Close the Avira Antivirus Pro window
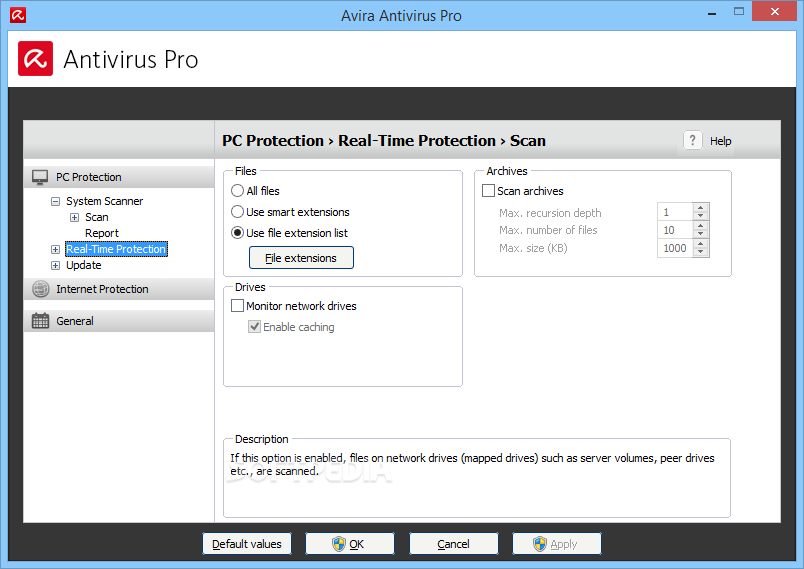This screenshot has height=569, width=804. point(774,11)
